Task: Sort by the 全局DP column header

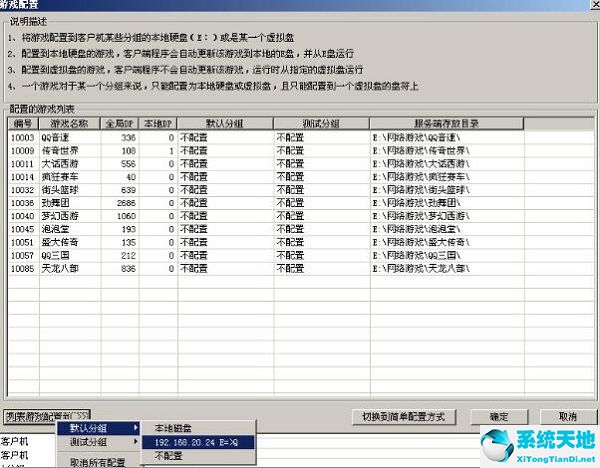Action: (120, 124)
